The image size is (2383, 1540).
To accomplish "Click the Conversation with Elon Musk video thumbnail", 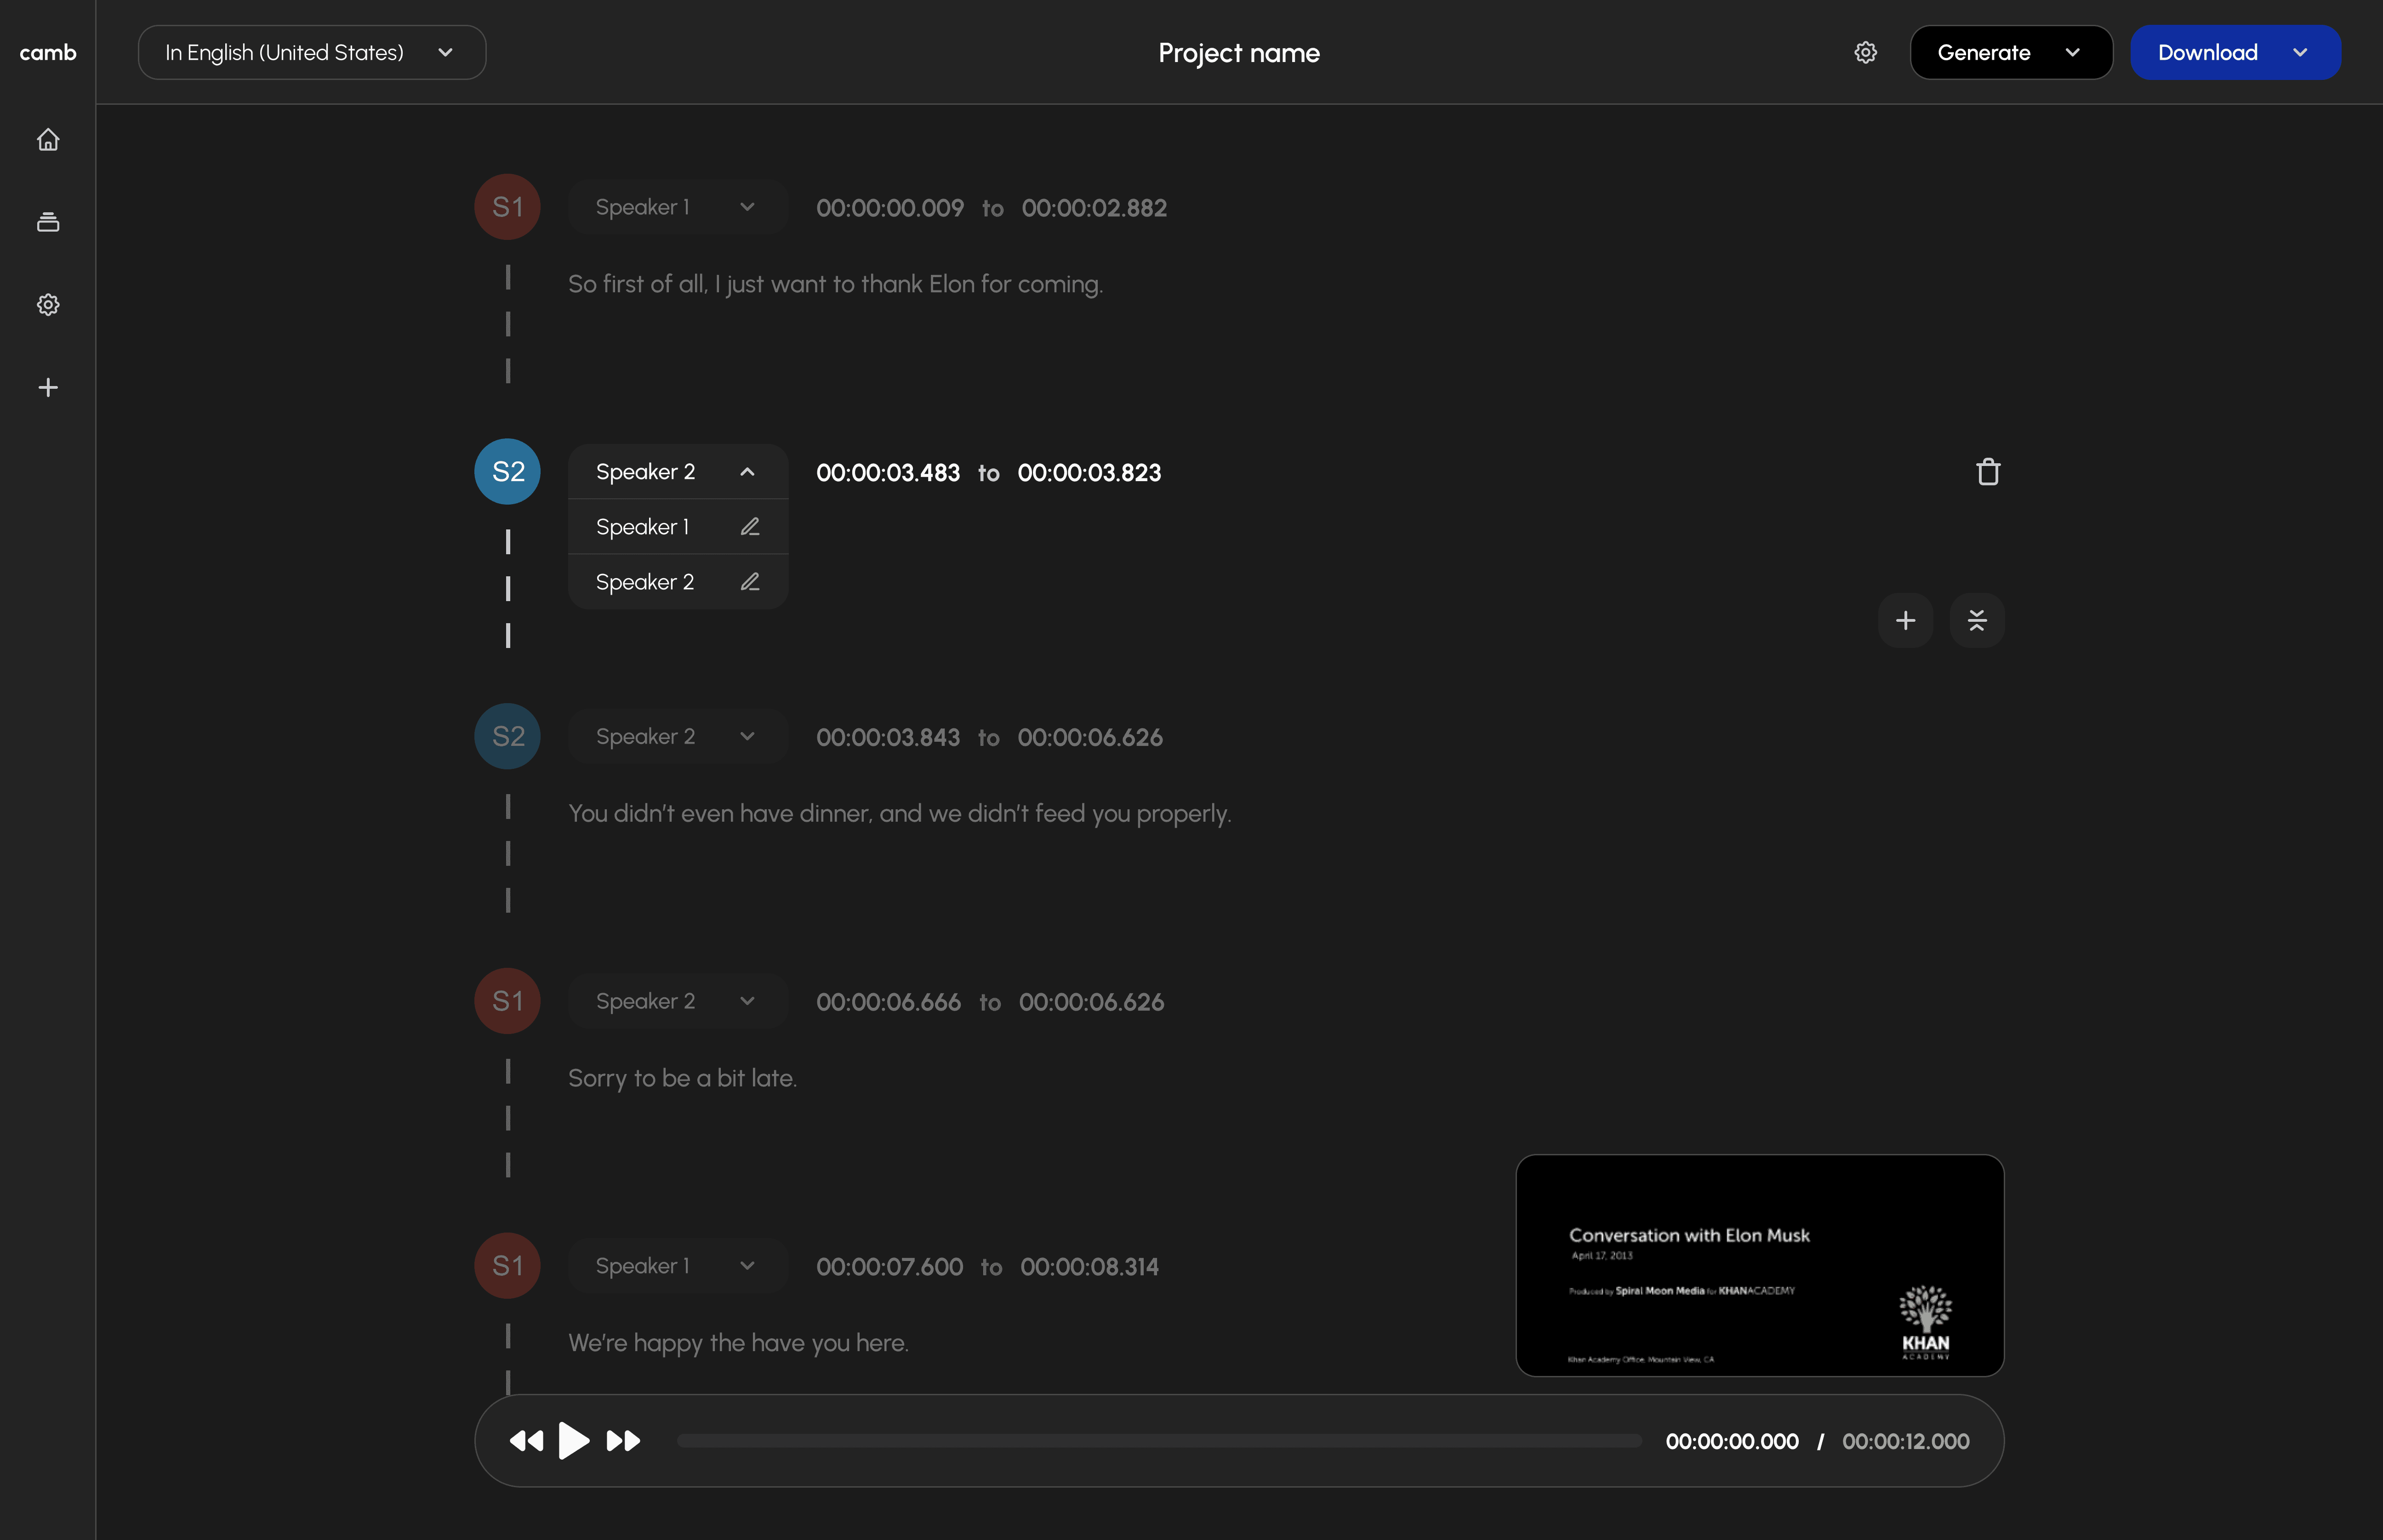I will tap(1759, 1266).
